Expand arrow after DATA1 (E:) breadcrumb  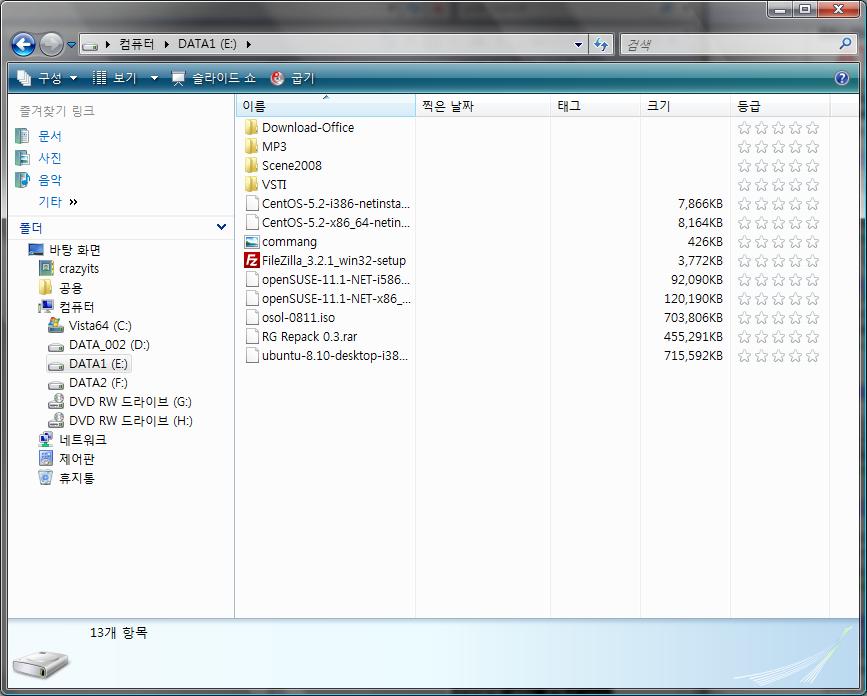tap(249, 44)
